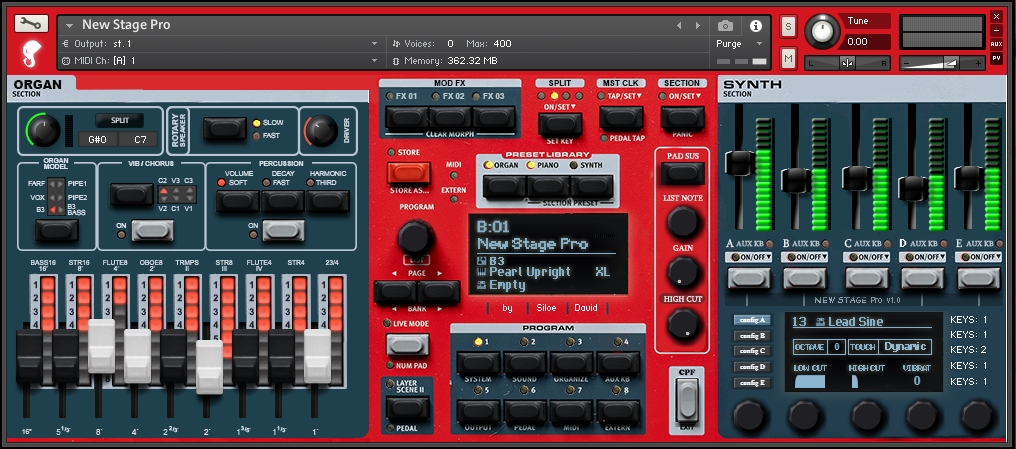
Task: Open the instrument name dropdown arrow
Action: [69, 26]
